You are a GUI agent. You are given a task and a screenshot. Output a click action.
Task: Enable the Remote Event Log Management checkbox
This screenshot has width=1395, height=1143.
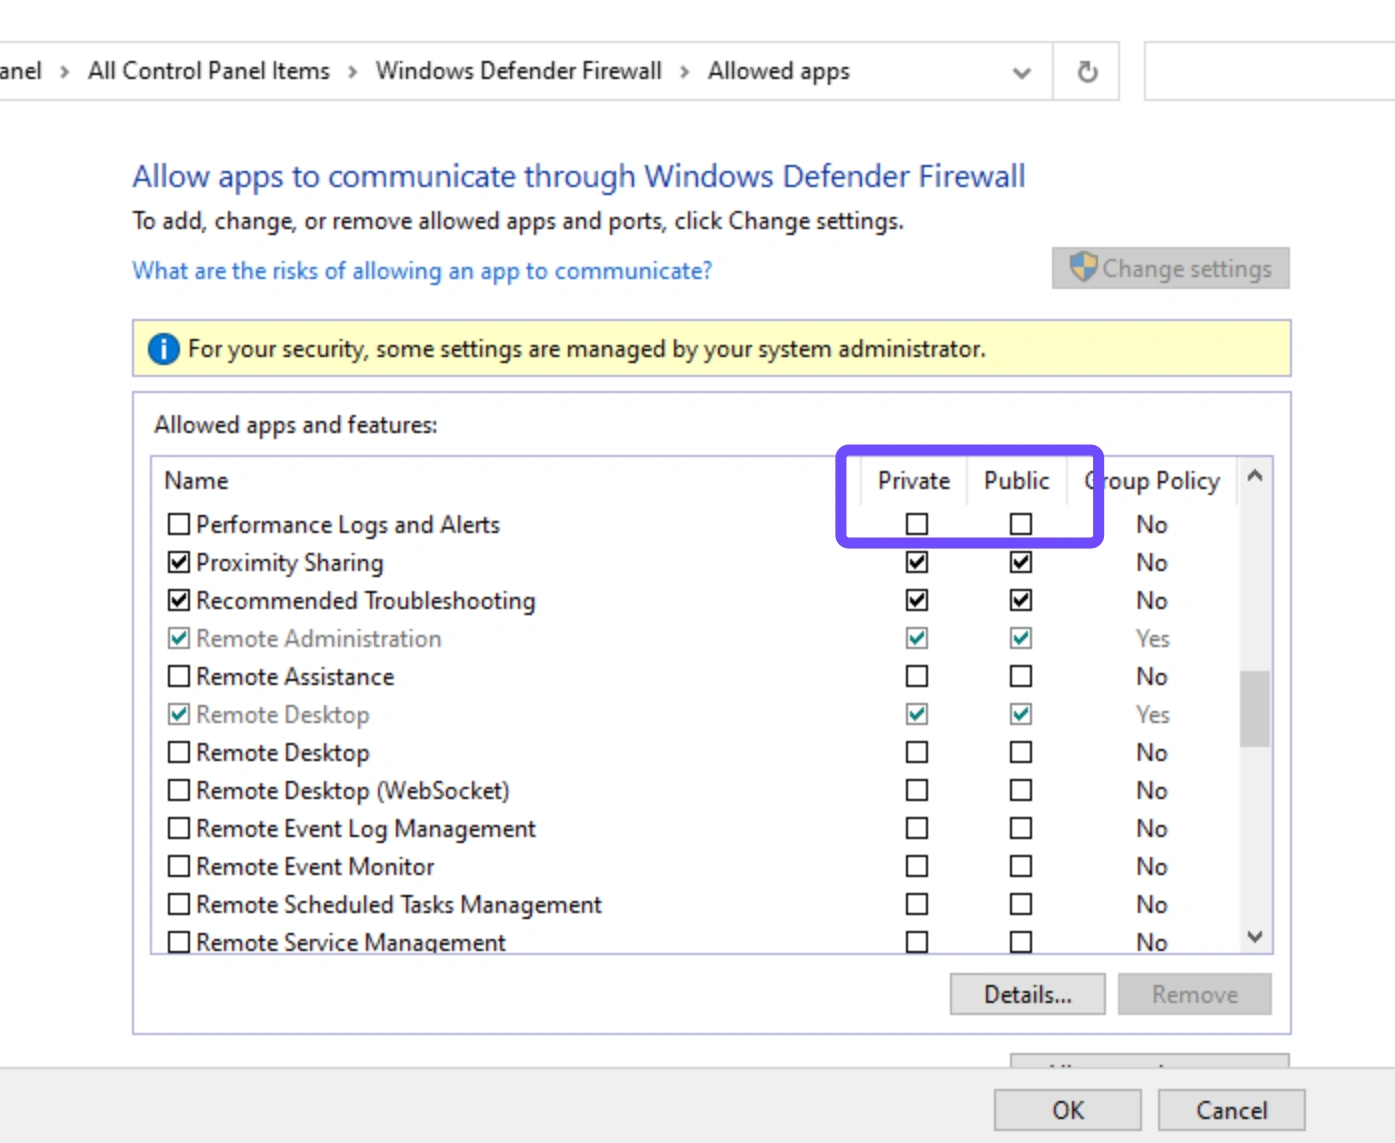point(179,828)
